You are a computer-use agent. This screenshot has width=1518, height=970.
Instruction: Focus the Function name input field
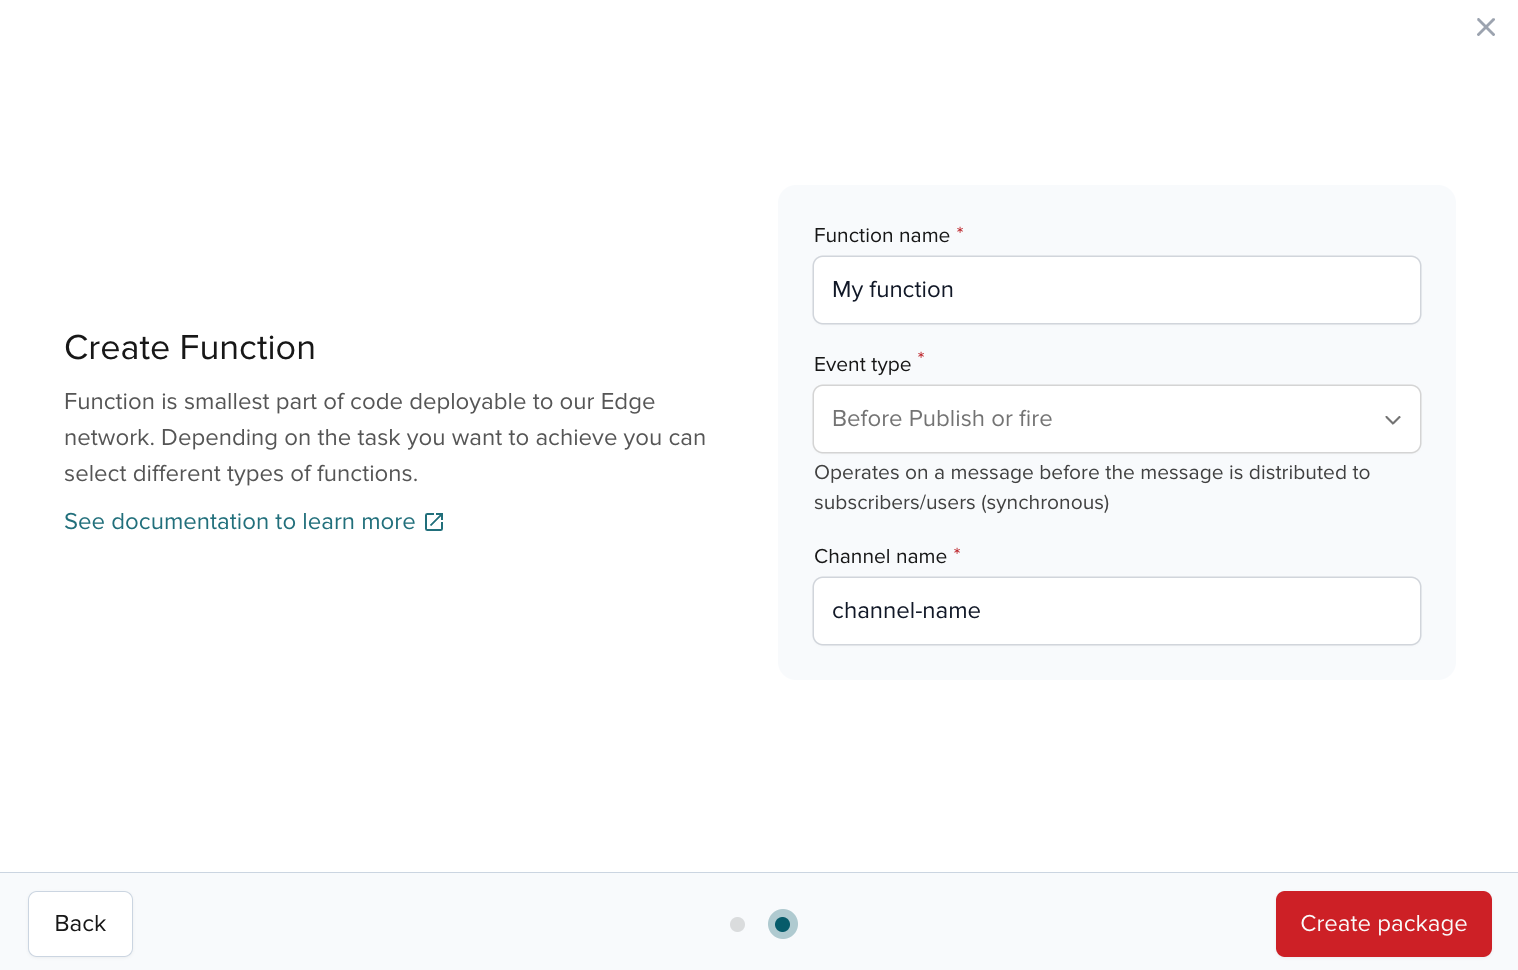pos(1116,290)
